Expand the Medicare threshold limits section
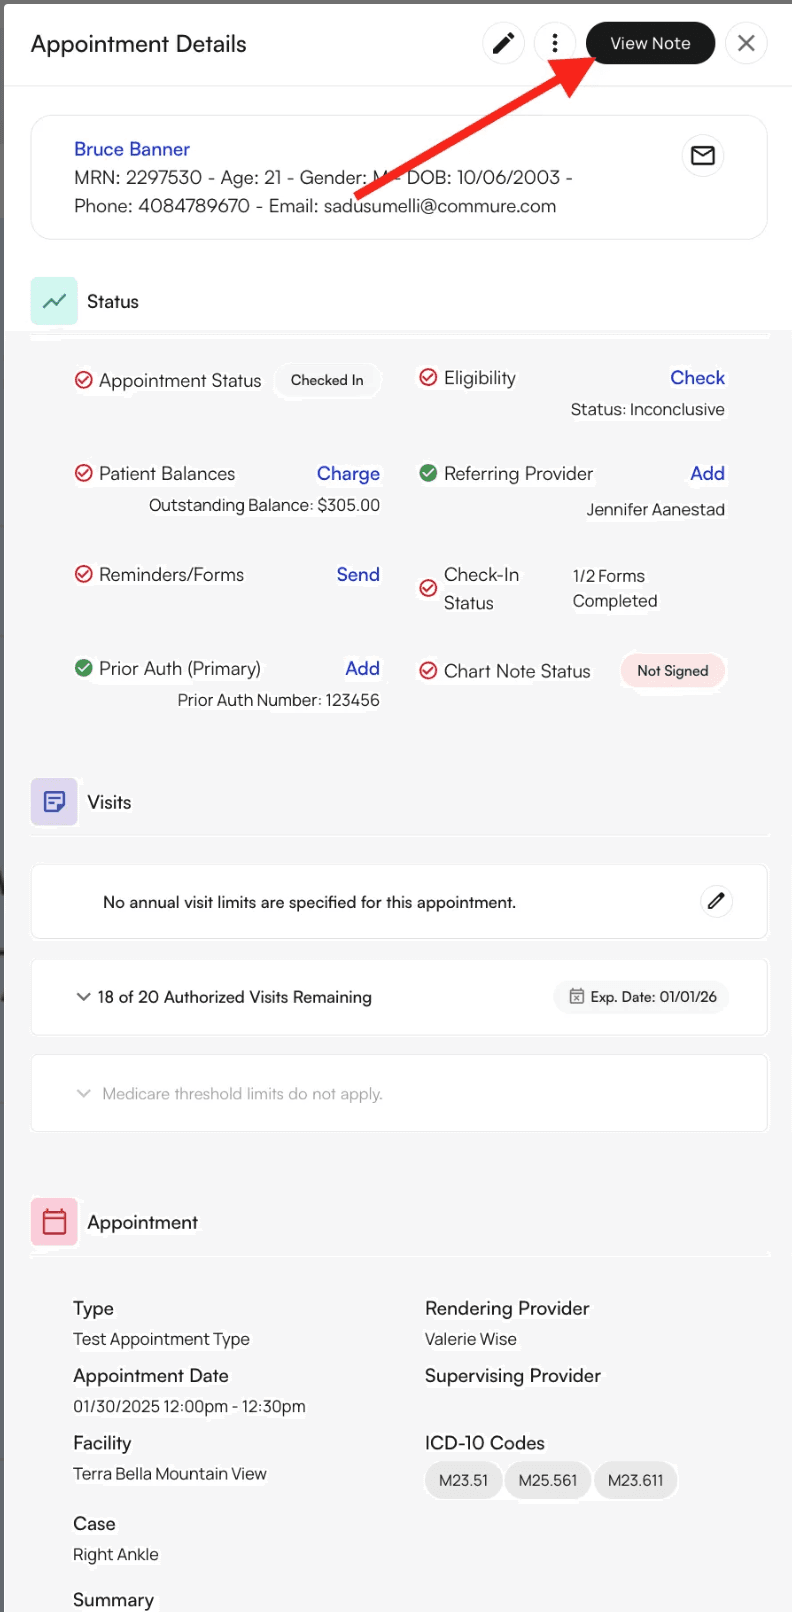792x1612 pixels. tap(83, 1093)
